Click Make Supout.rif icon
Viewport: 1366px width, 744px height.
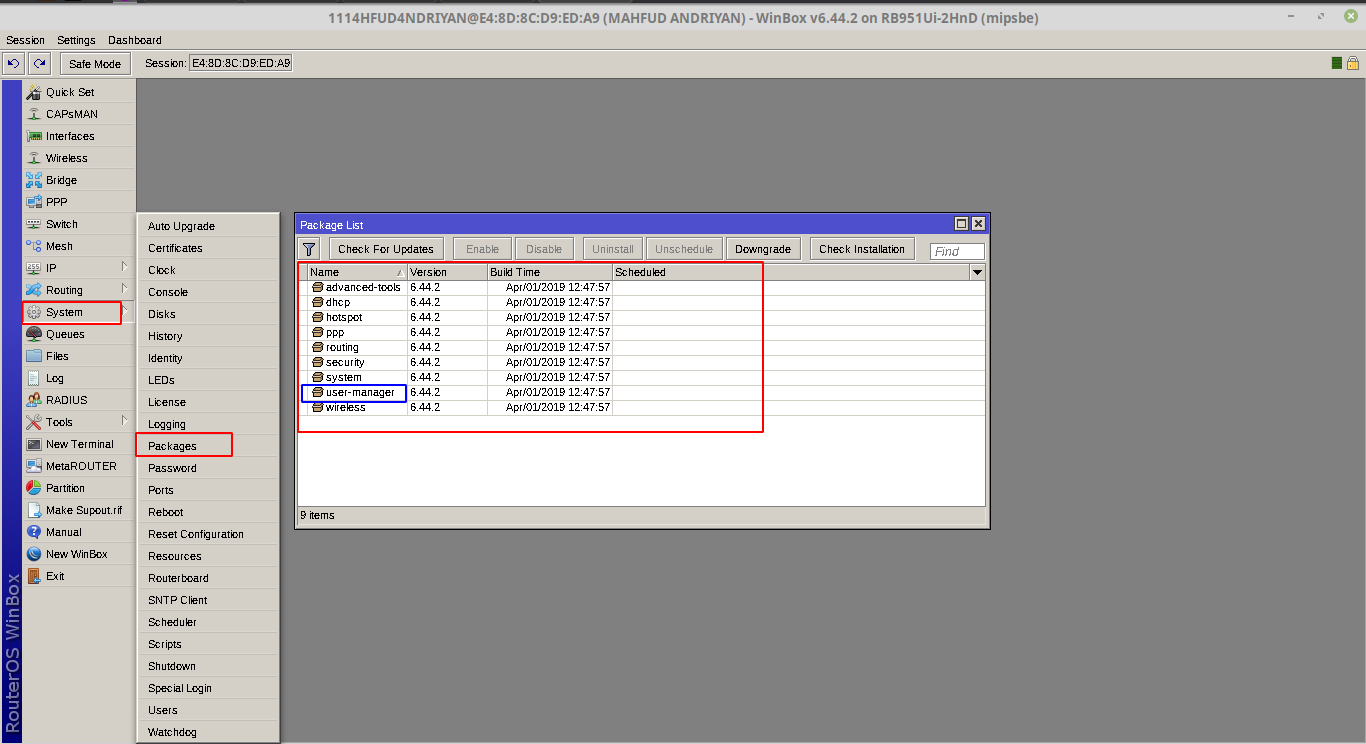tap(34, 510)
